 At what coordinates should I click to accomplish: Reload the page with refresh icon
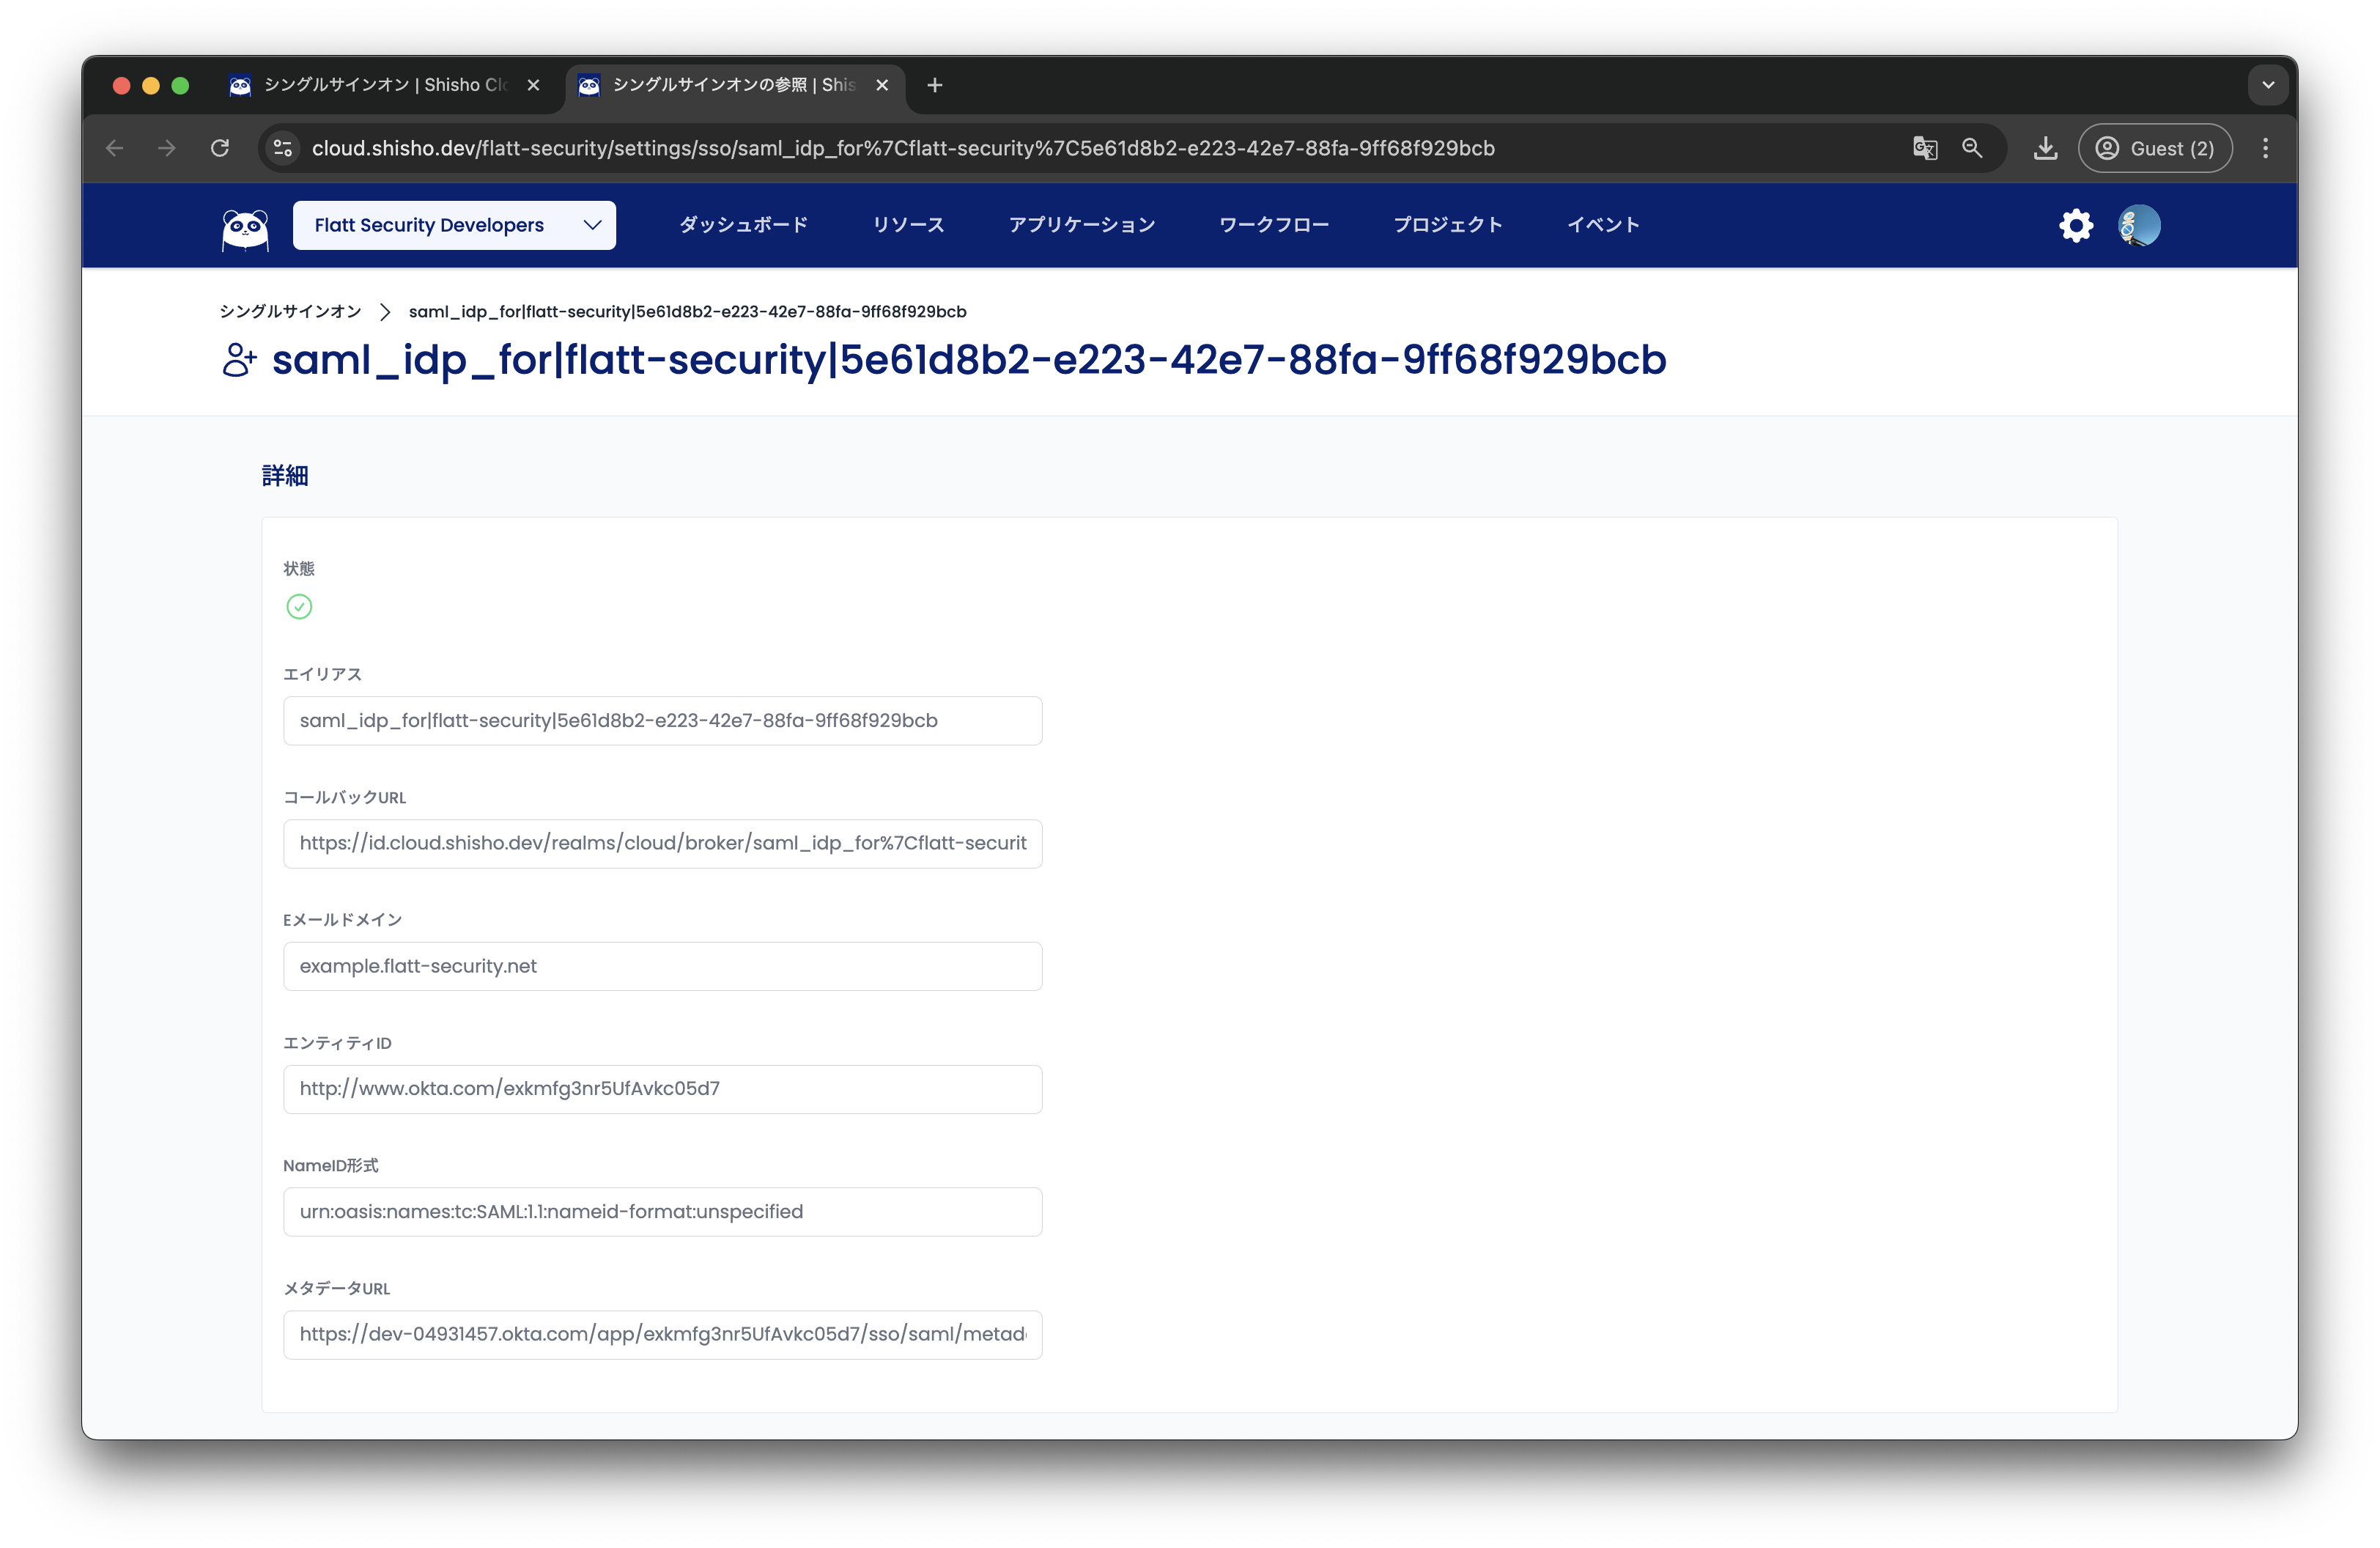coord(220,149)
